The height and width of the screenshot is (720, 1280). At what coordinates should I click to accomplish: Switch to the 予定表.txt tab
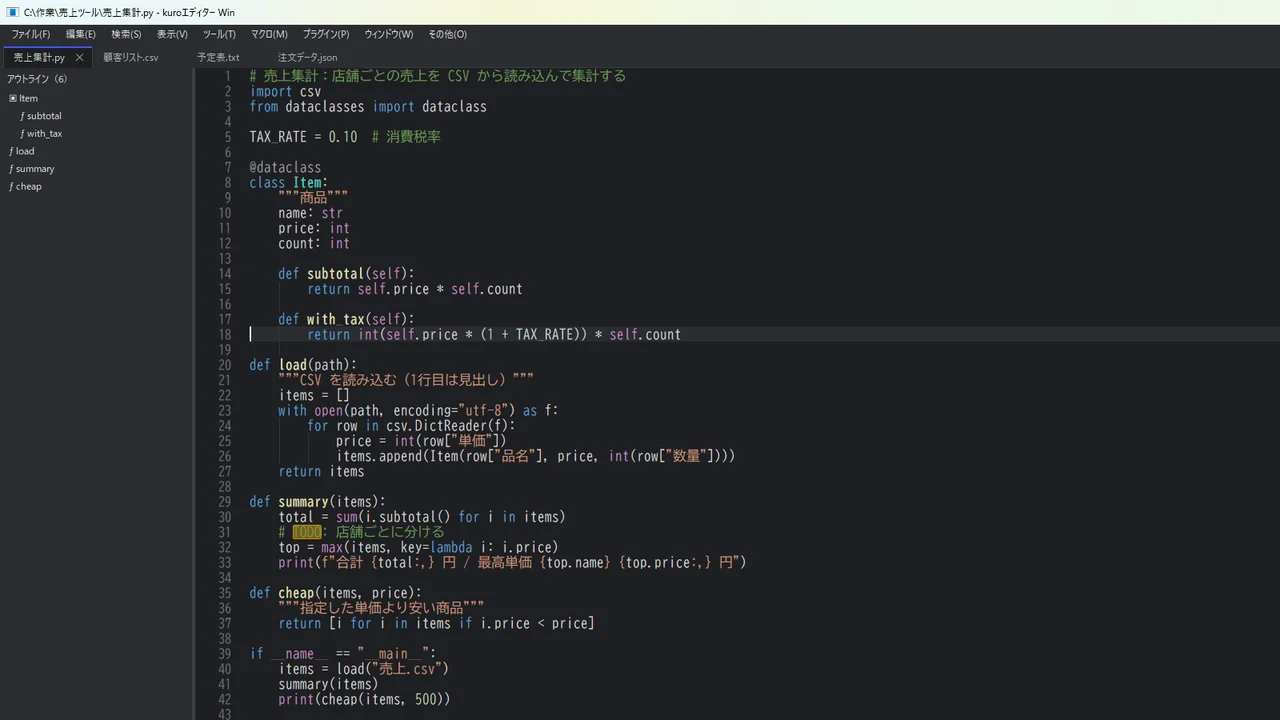click(218, 58)
